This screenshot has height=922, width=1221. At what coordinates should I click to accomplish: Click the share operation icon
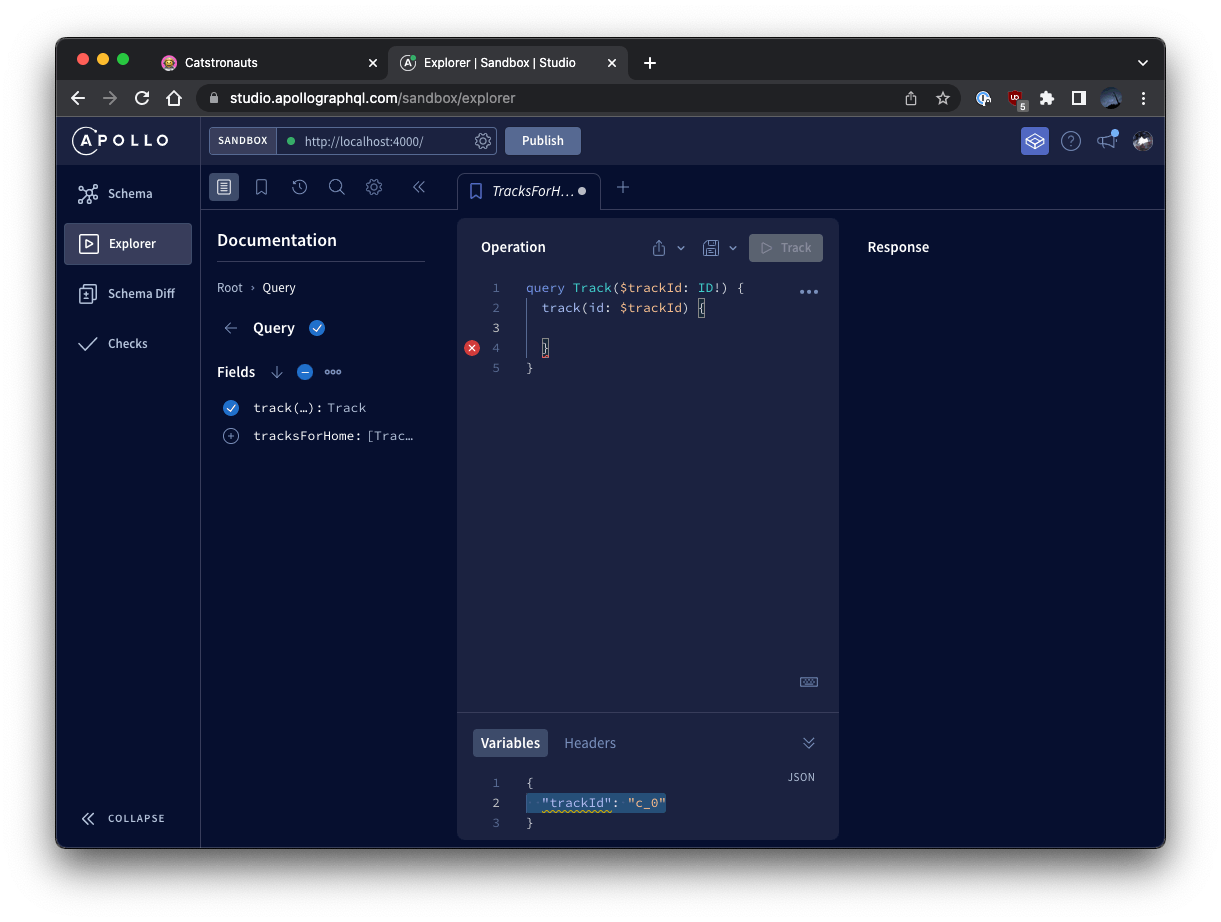point(659,248)
